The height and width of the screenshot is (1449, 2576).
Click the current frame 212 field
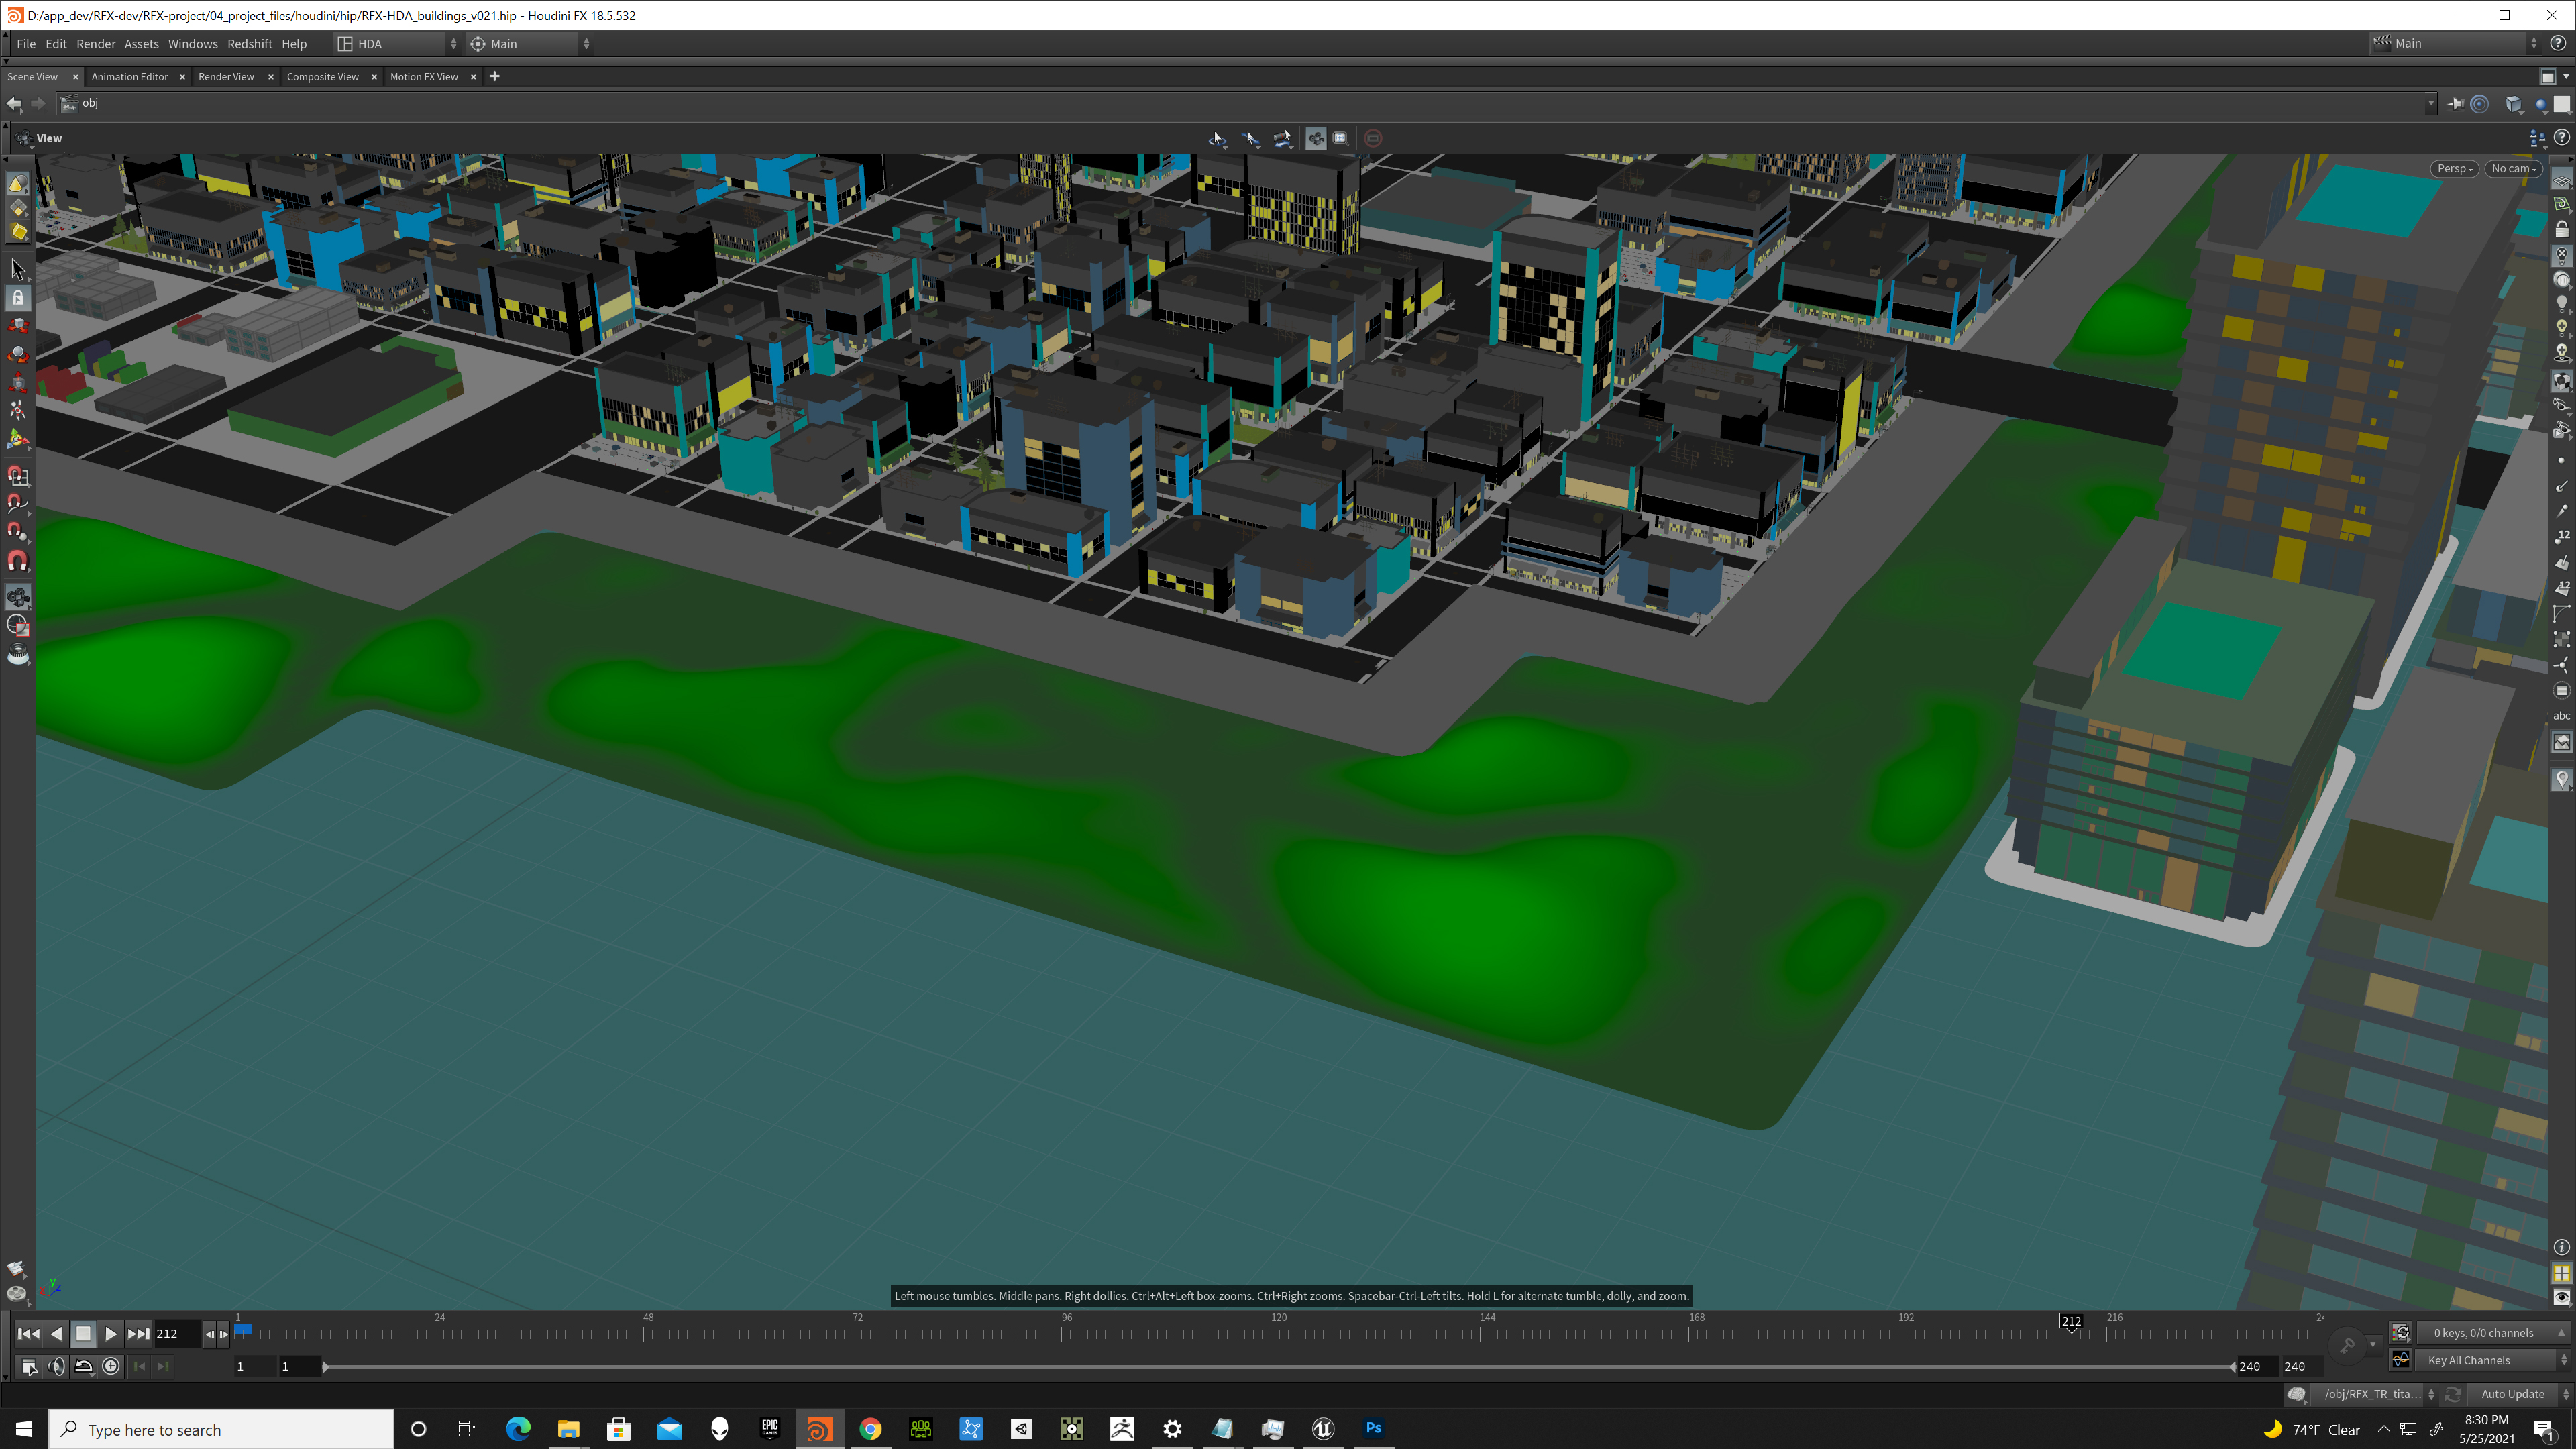[x=177, y=1333]
